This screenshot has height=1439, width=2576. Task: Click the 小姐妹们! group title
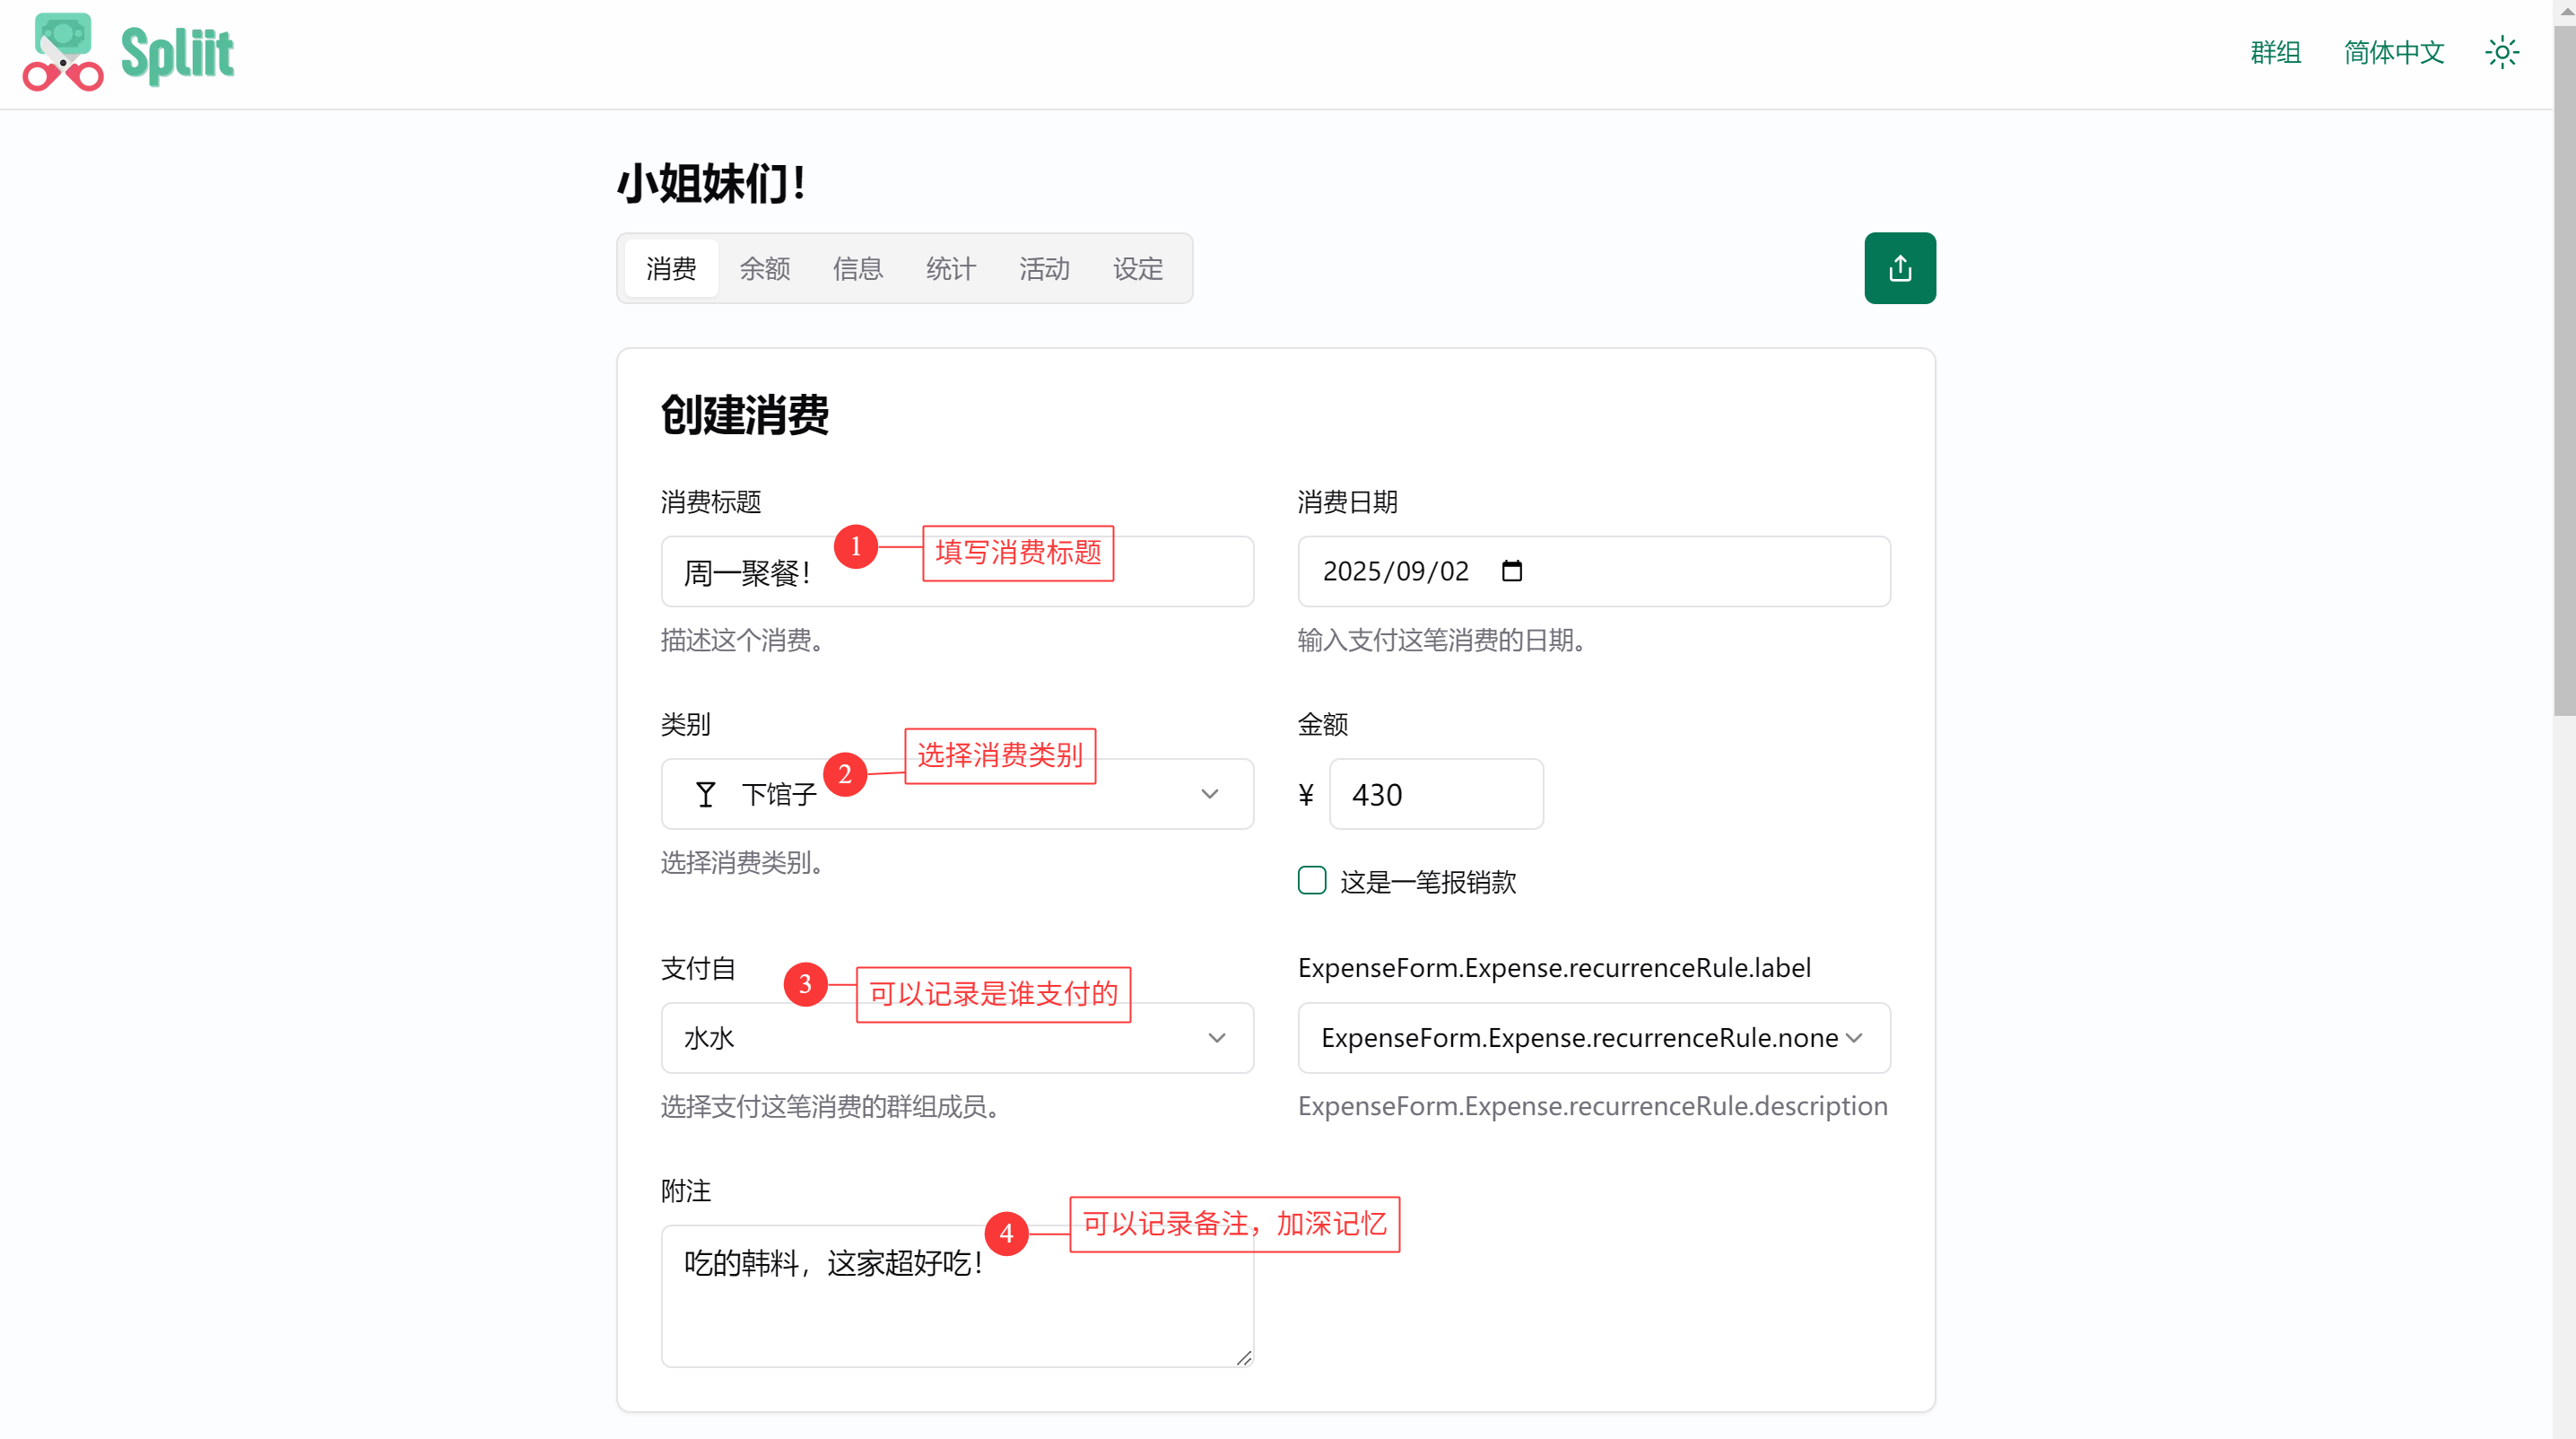[711, 183]
